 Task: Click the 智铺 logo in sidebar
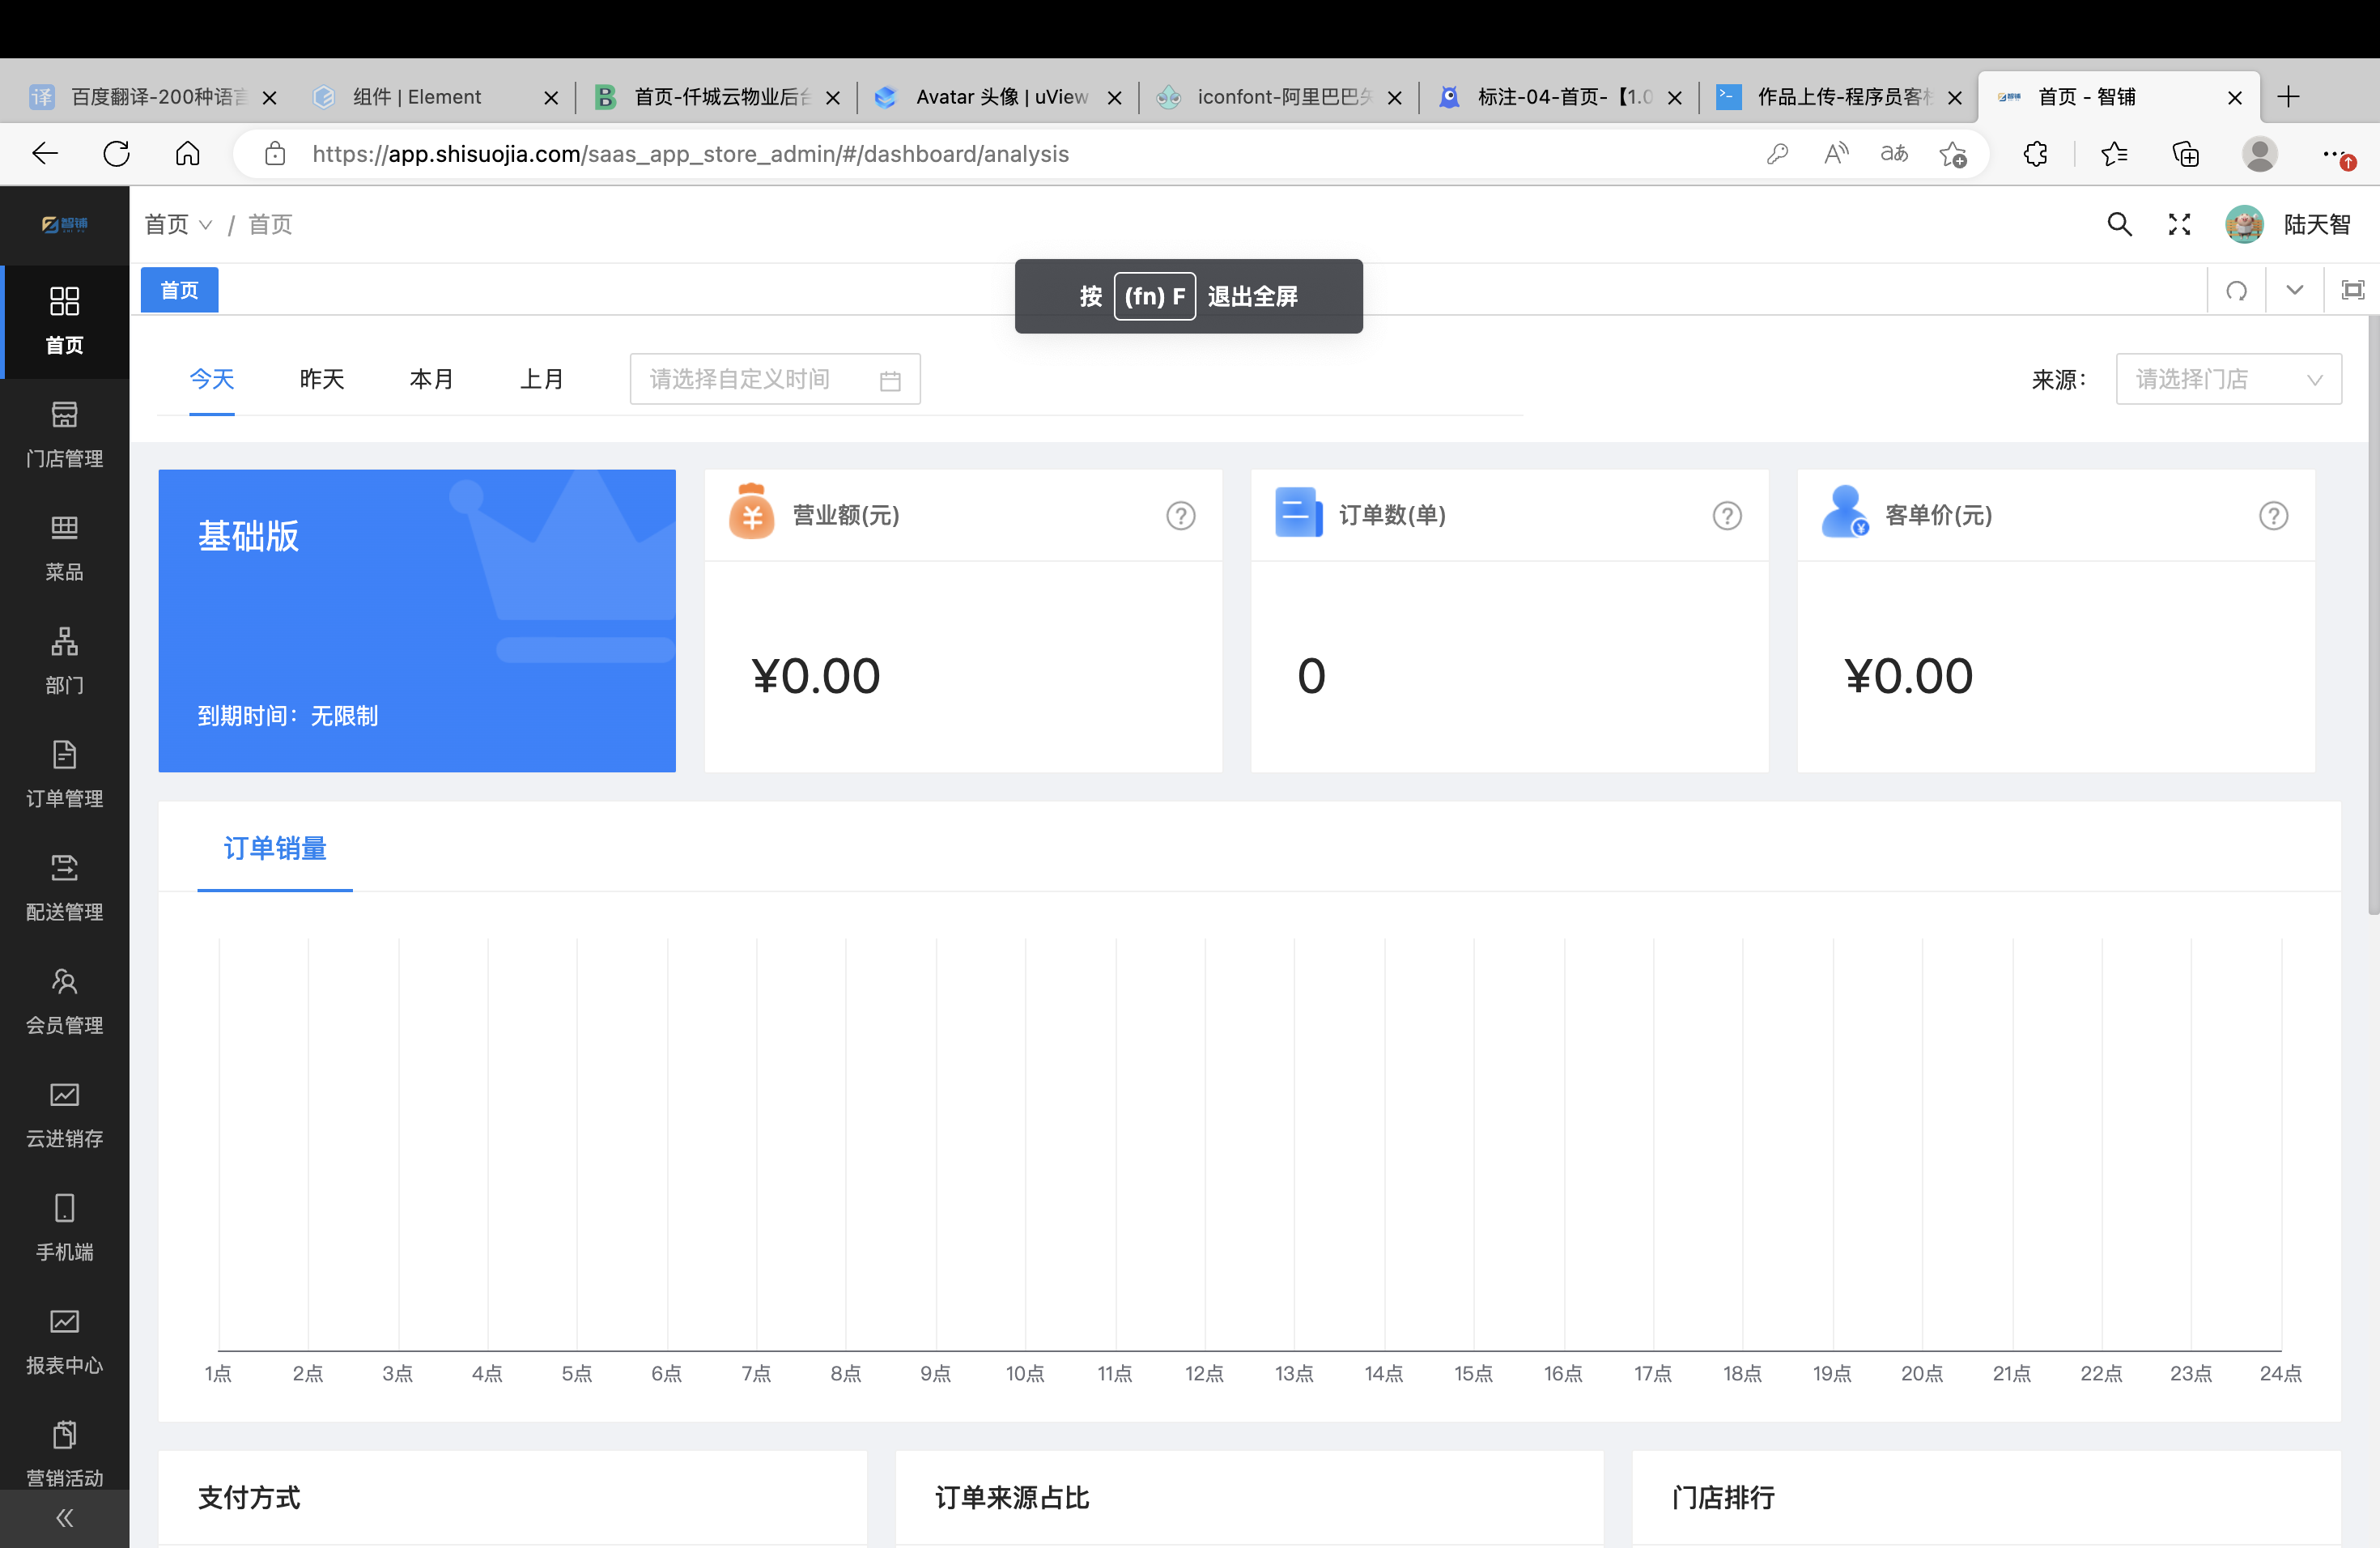64,224
